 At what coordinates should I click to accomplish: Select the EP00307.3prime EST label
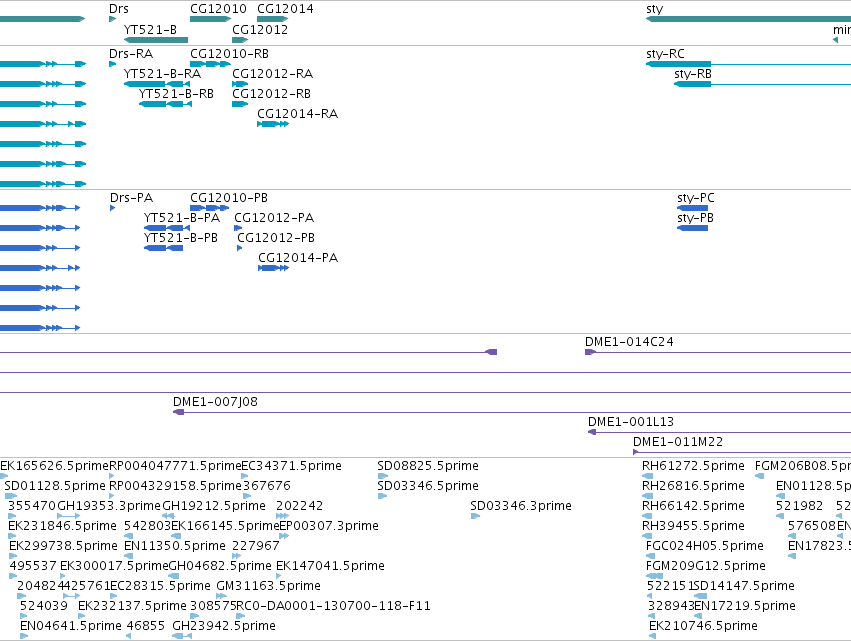[x=329, y=526]
